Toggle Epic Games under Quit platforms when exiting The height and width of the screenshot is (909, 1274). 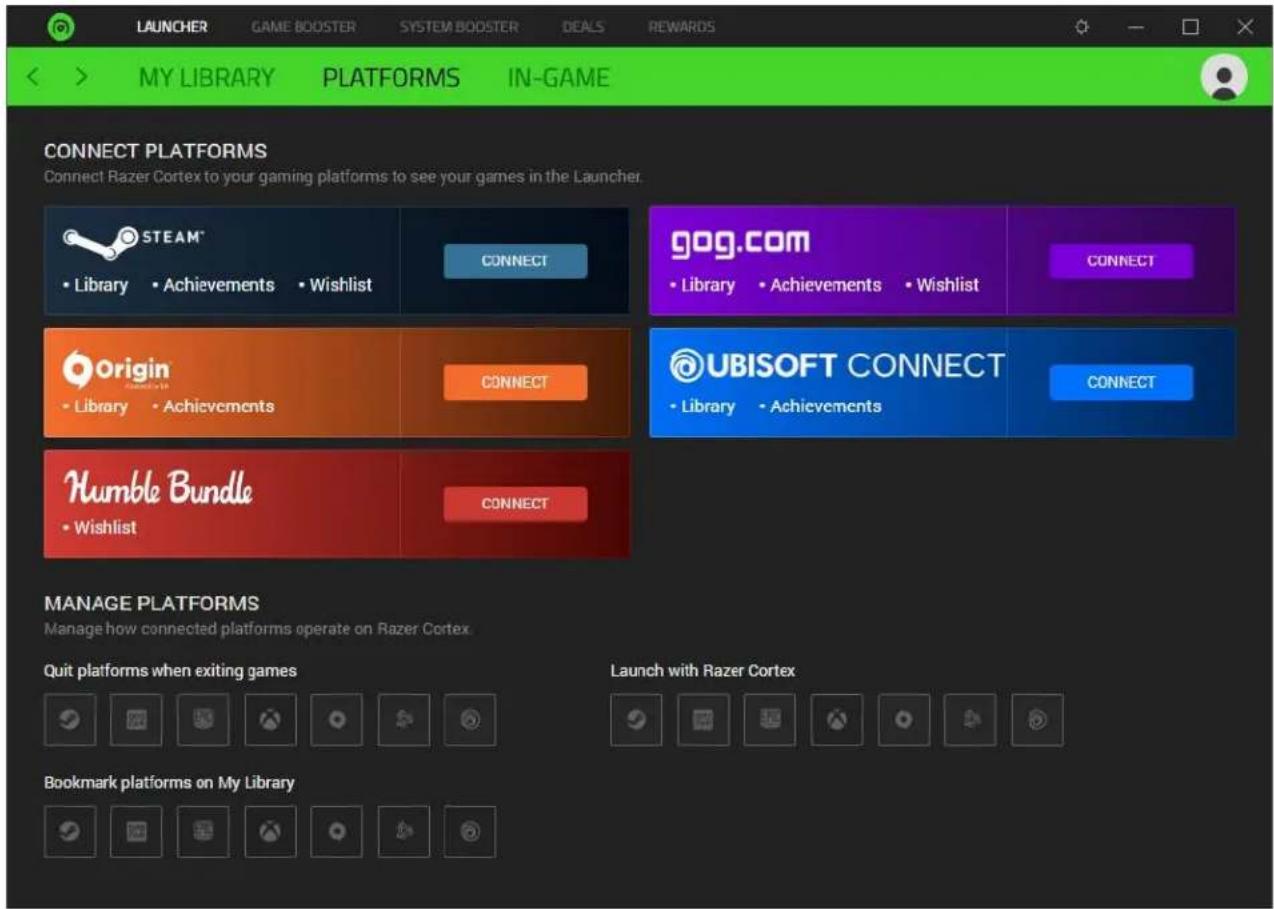click(x=204, y=720)
